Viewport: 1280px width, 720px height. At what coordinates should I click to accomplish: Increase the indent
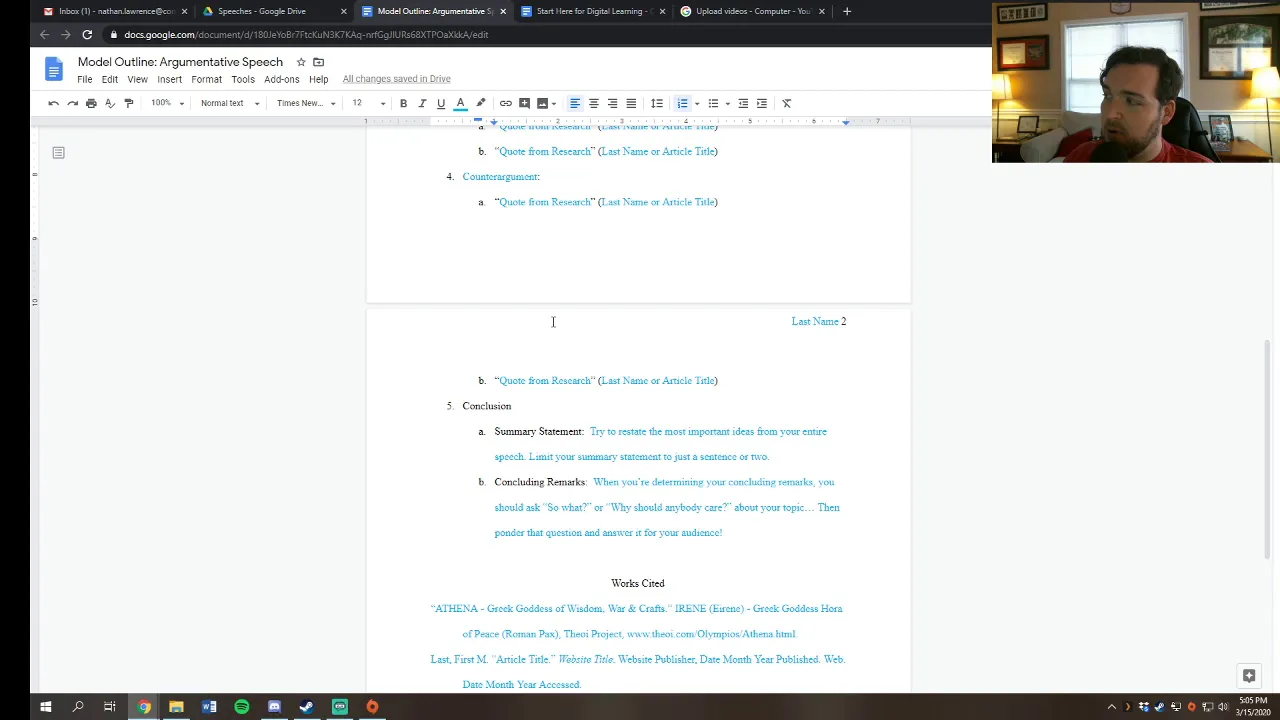point(762,103)
